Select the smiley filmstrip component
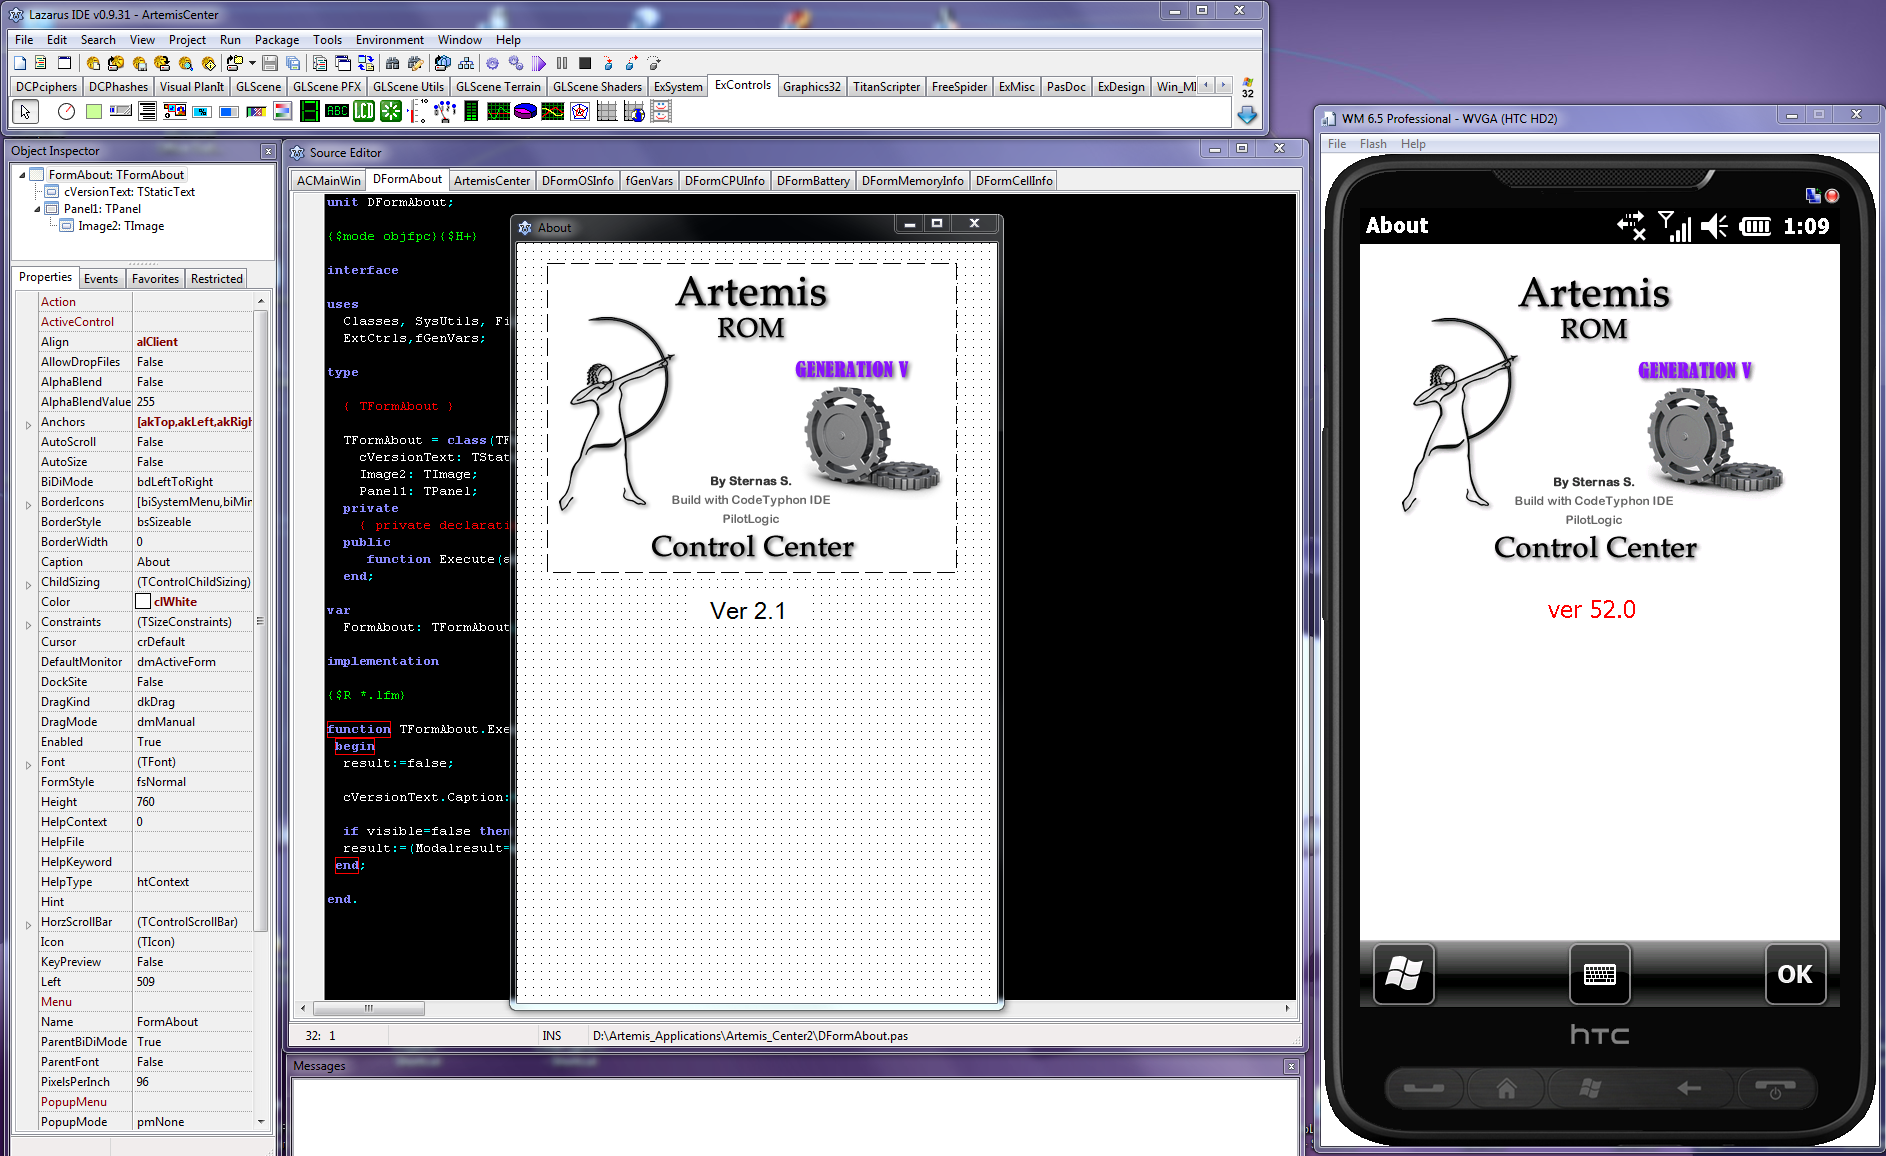Image resolution: width=1886 pixels, height=1156 pixels. (x=661, y=111)
